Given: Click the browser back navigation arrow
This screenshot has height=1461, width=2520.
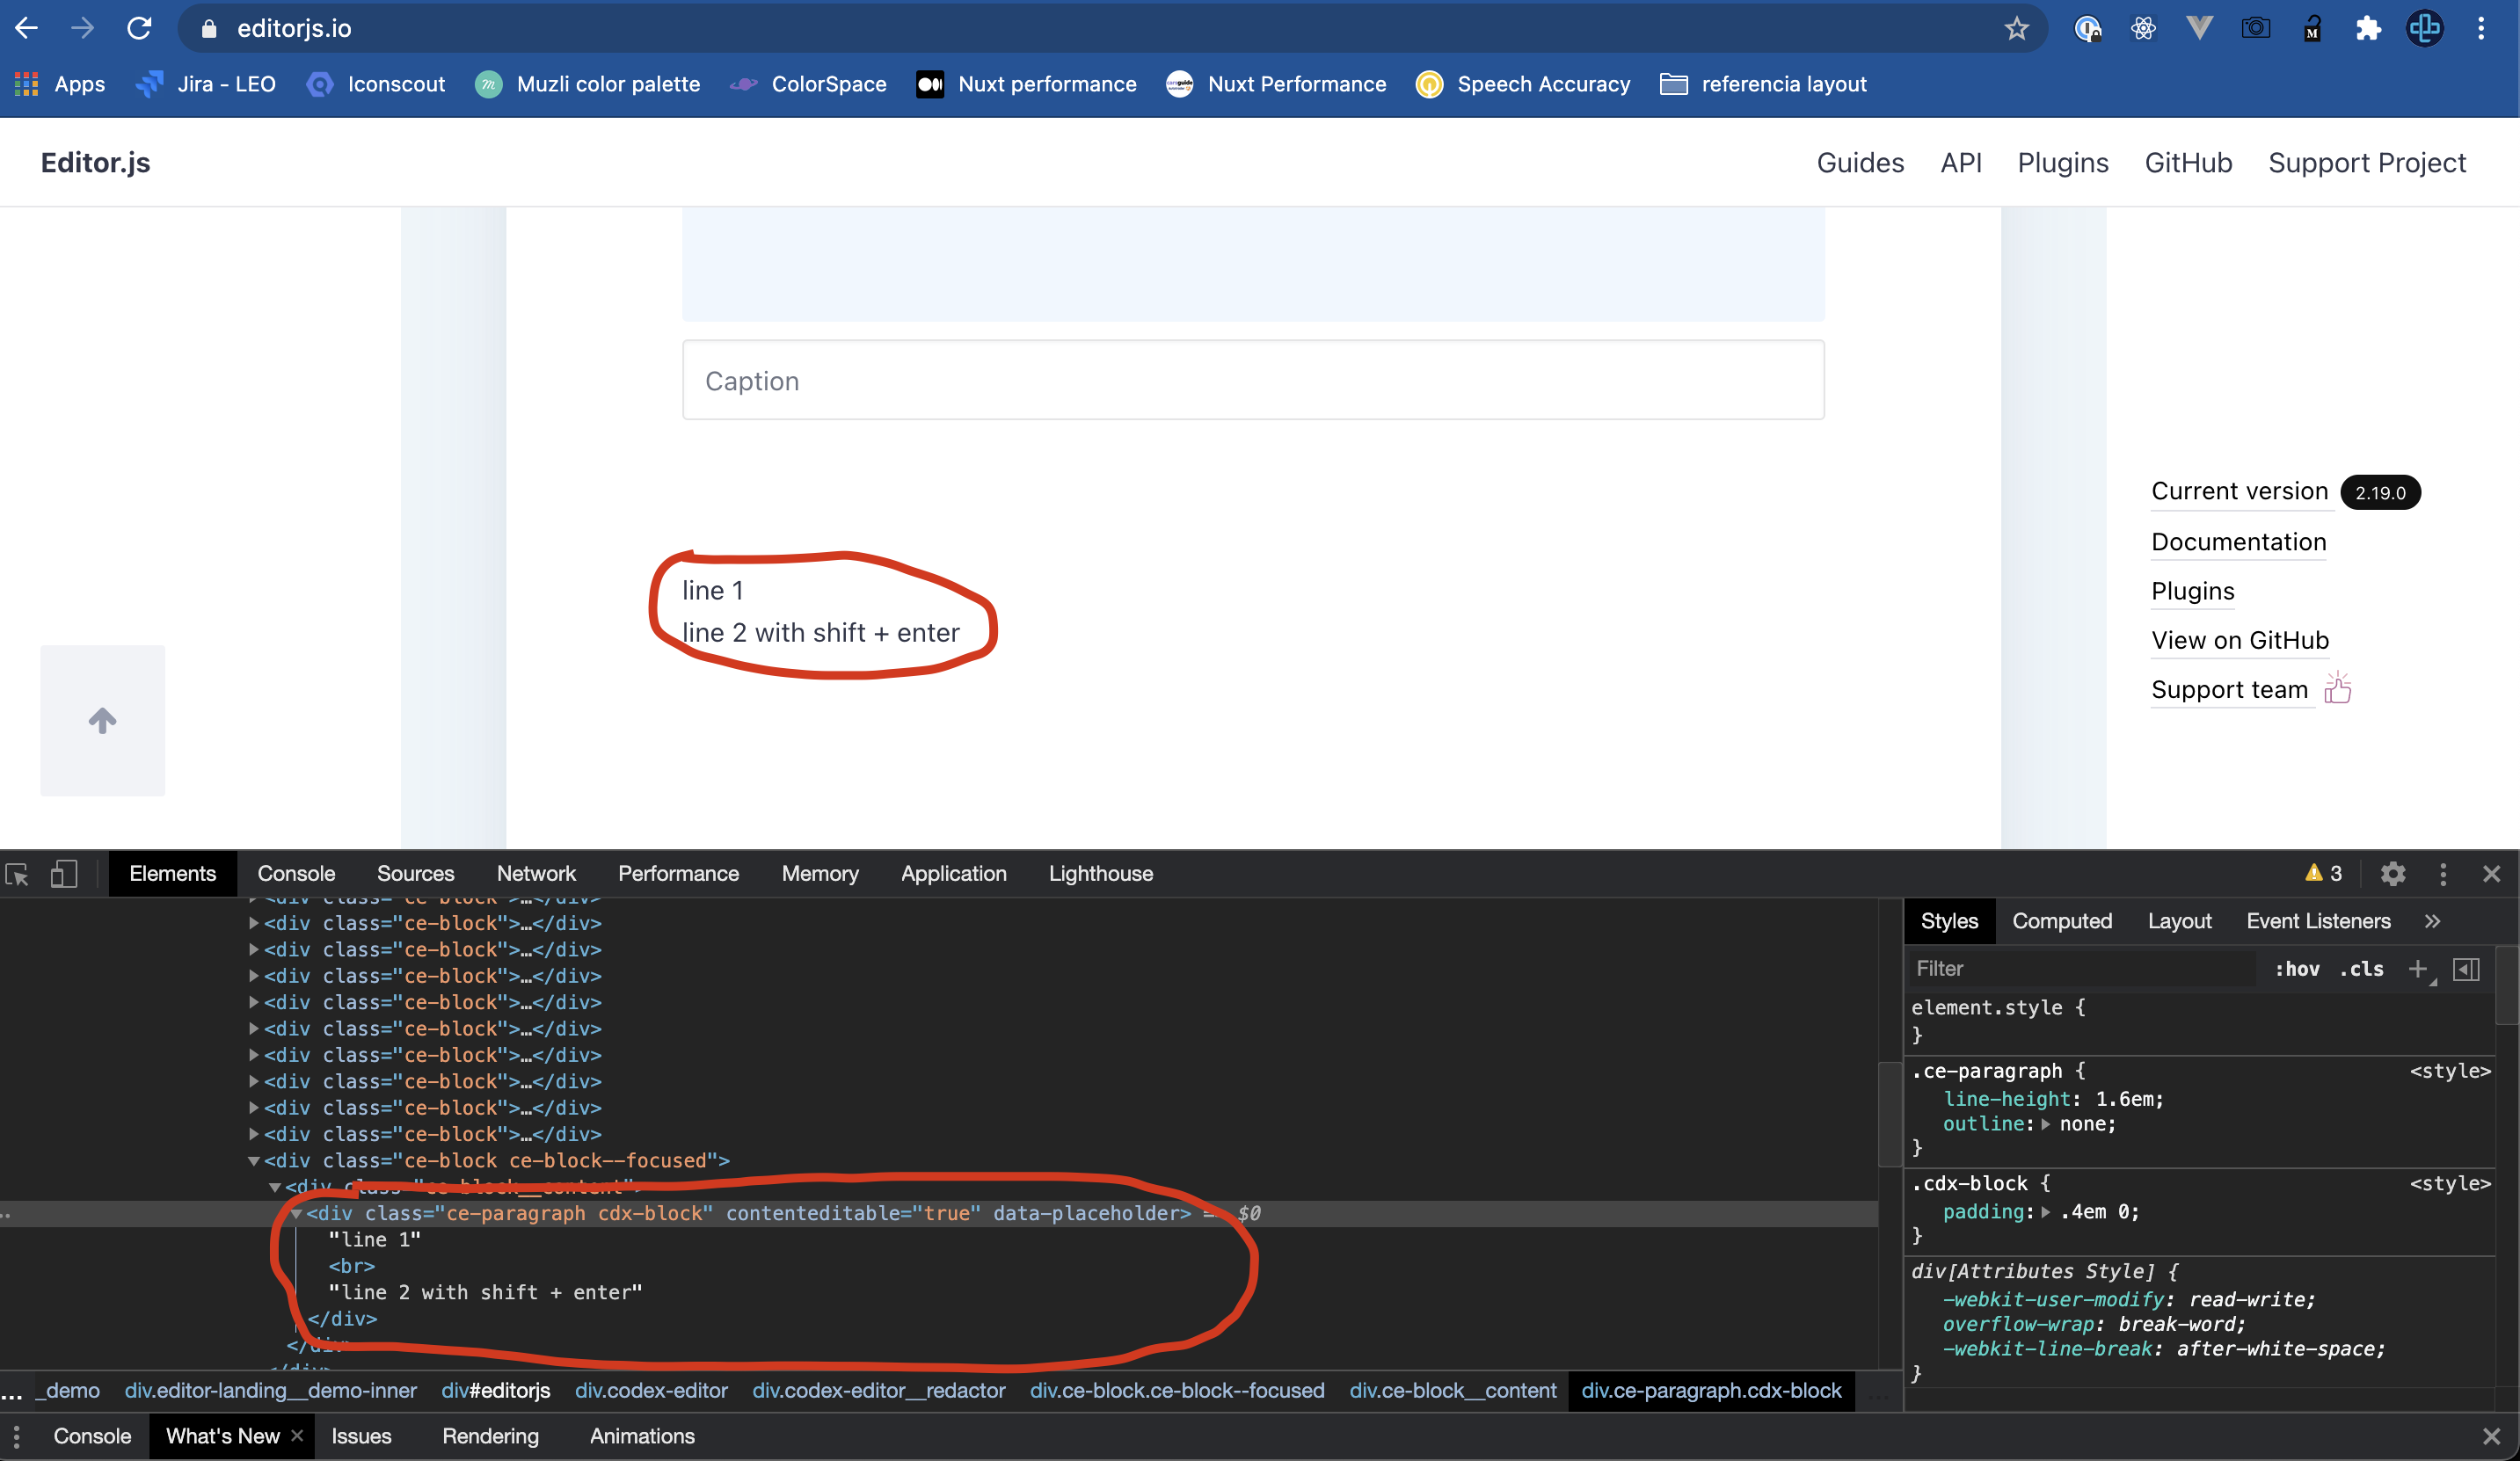Looking at the screenshot, I should [x=26, y=27].
